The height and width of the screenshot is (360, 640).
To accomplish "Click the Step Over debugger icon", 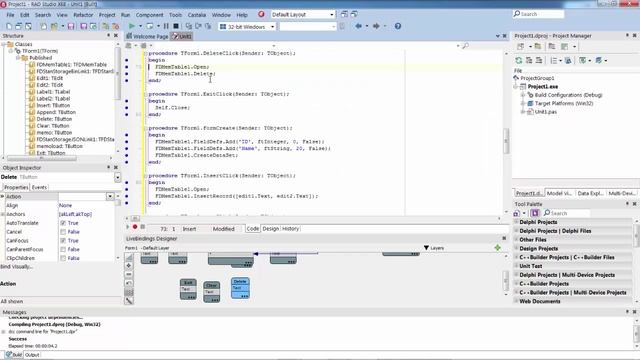I will pos(198,26).
